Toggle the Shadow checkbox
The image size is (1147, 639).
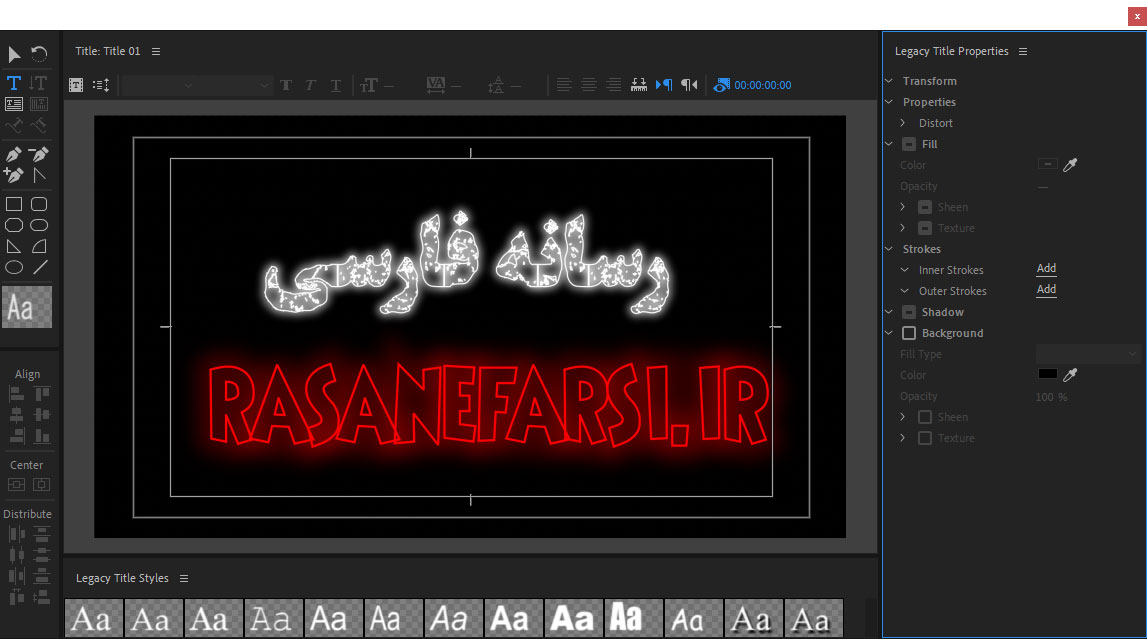tap(909, 312)
